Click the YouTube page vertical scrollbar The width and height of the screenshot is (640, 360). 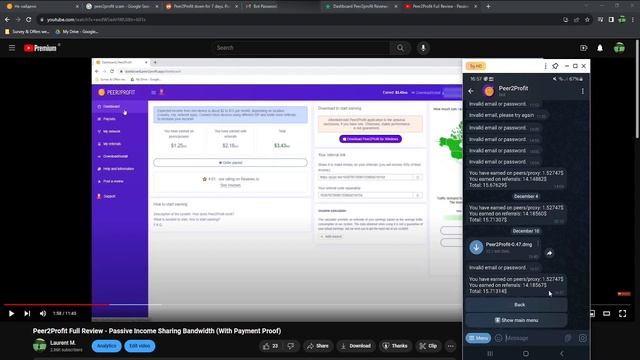click(x=638, y=88)
